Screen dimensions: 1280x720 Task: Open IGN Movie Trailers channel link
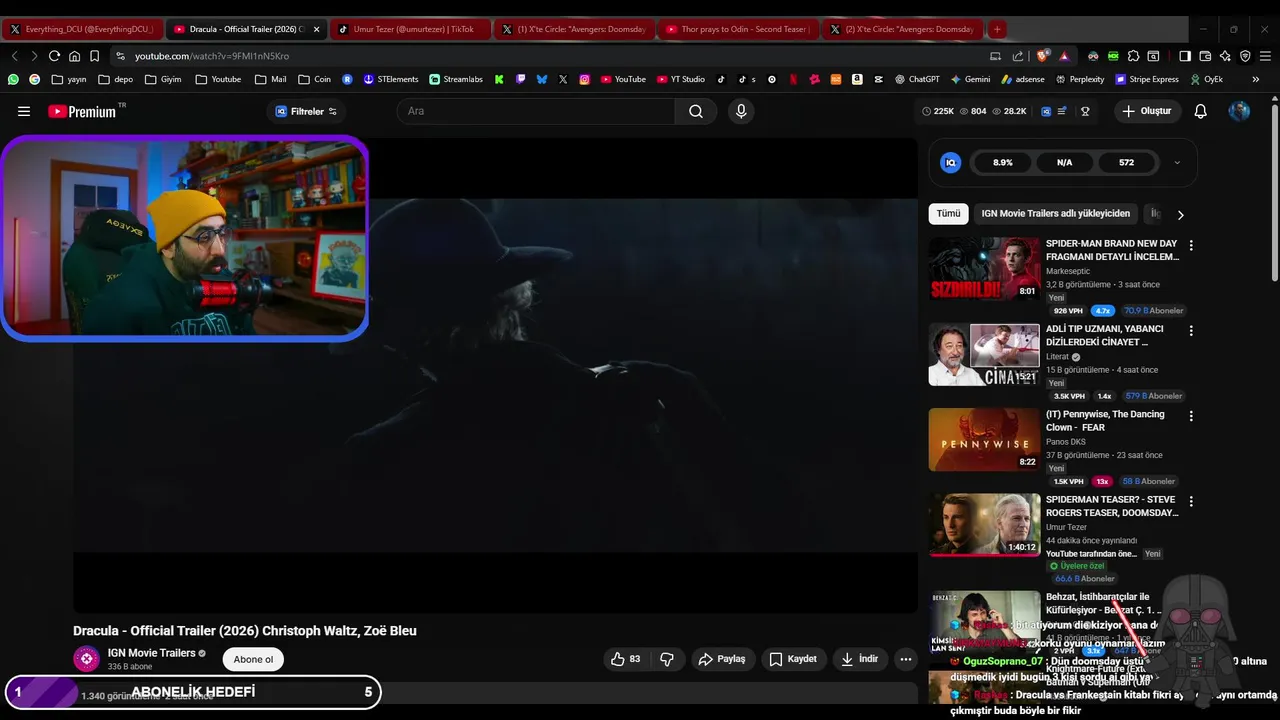151,653
